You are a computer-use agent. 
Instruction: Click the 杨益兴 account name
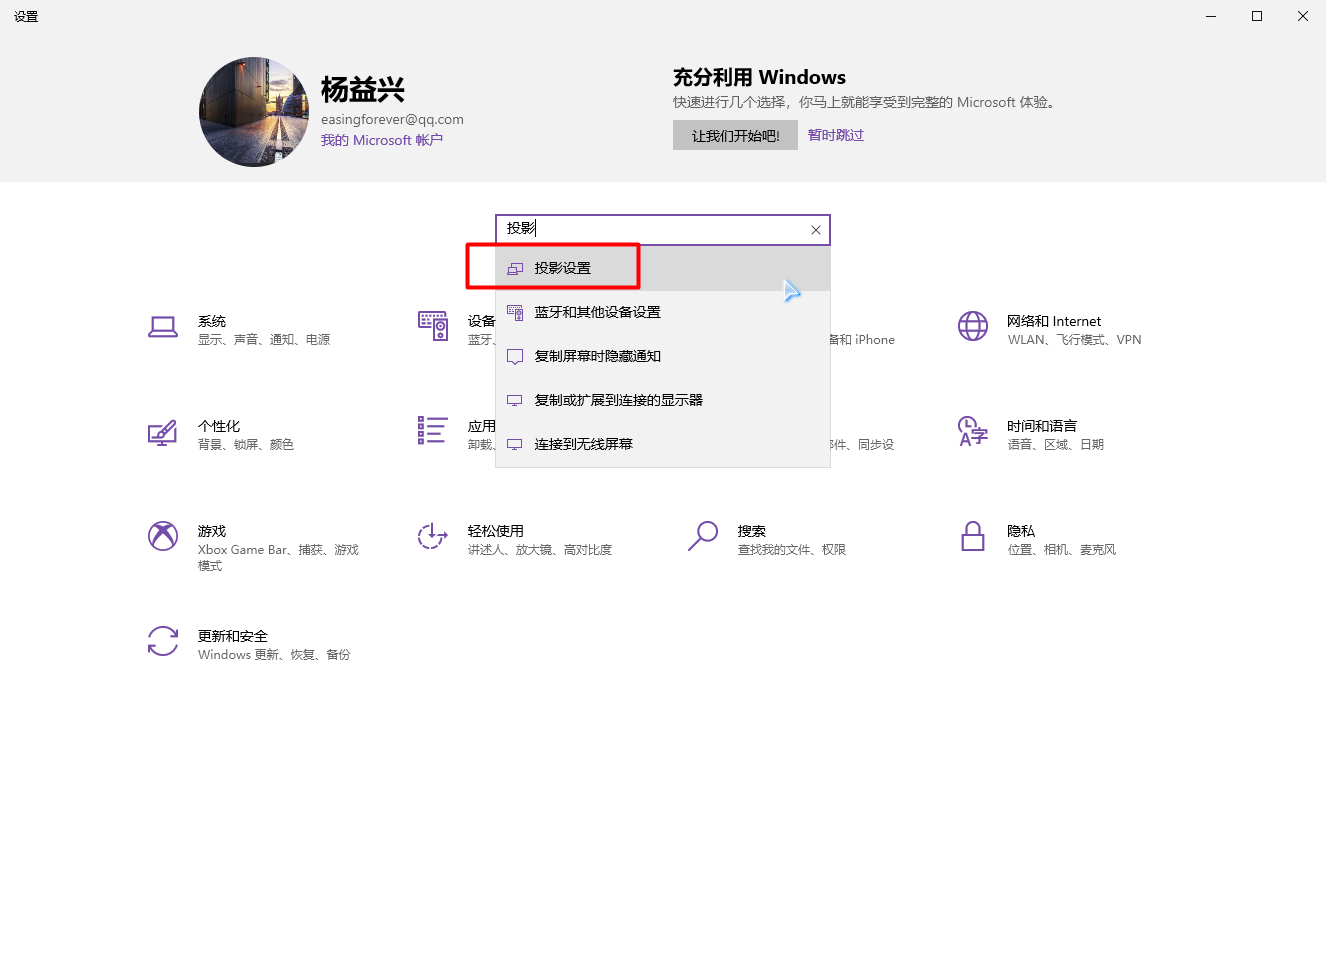[x=363, y=90]
